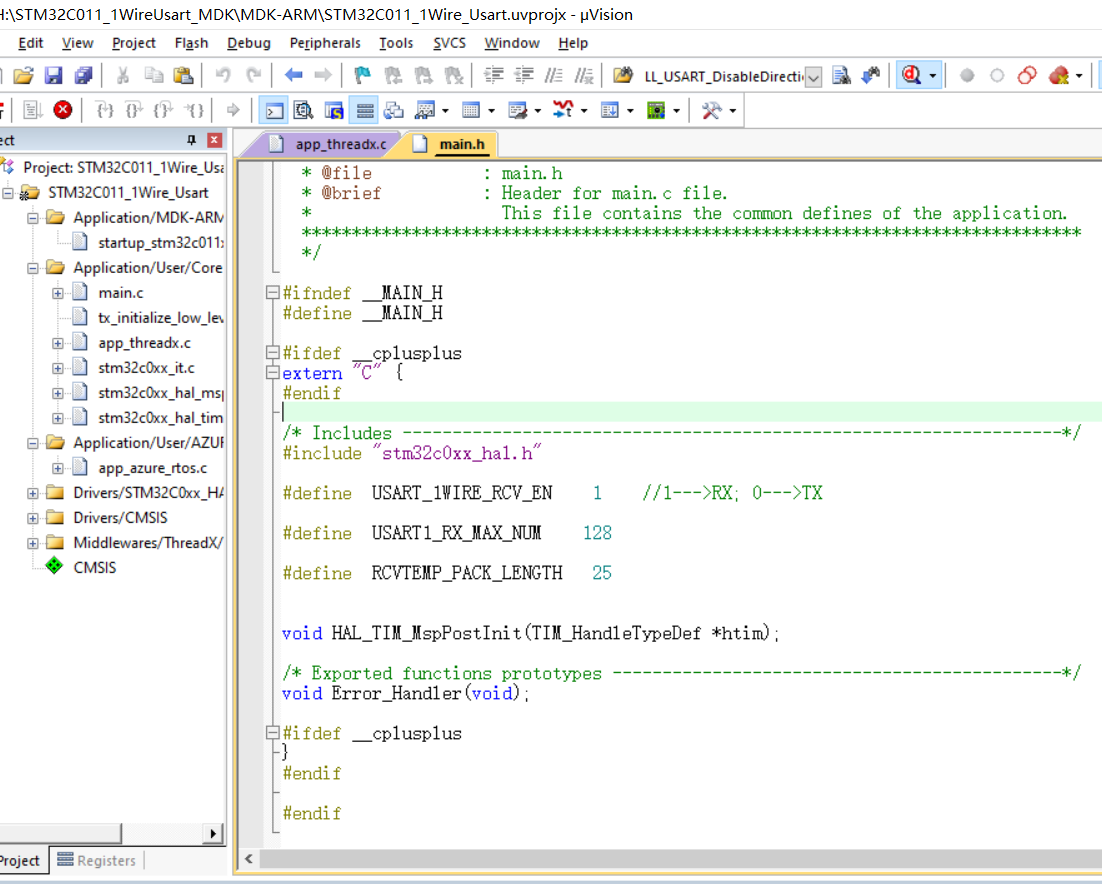Navigate backwards with blue left arrow
Viewport: 1102px width, 884px height.
click(293, 75)
